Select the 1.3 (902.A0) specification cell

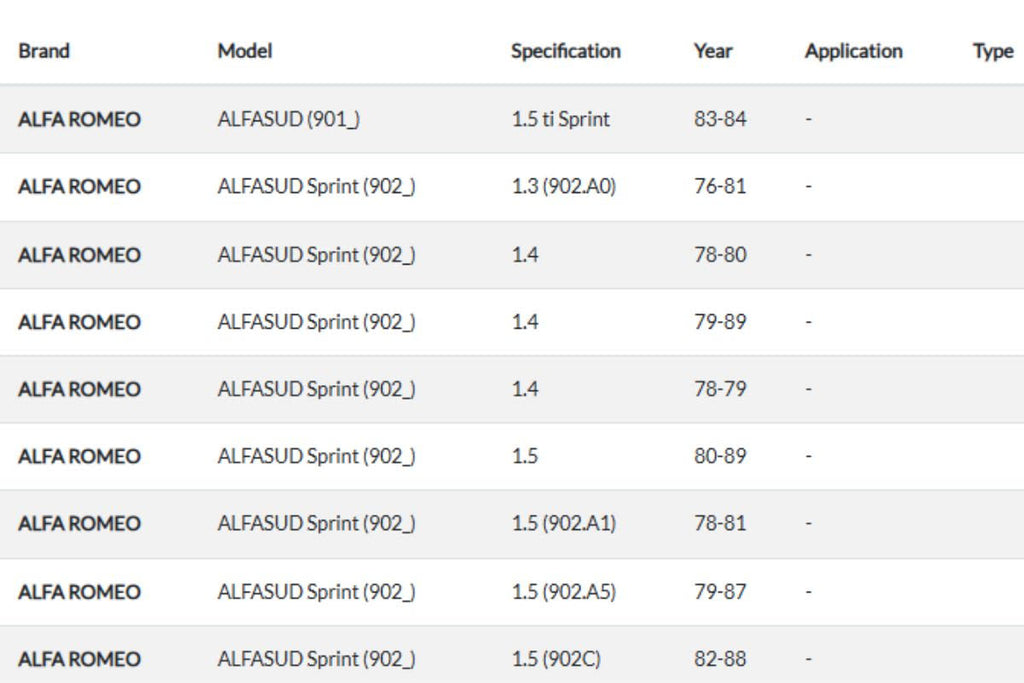563,186
